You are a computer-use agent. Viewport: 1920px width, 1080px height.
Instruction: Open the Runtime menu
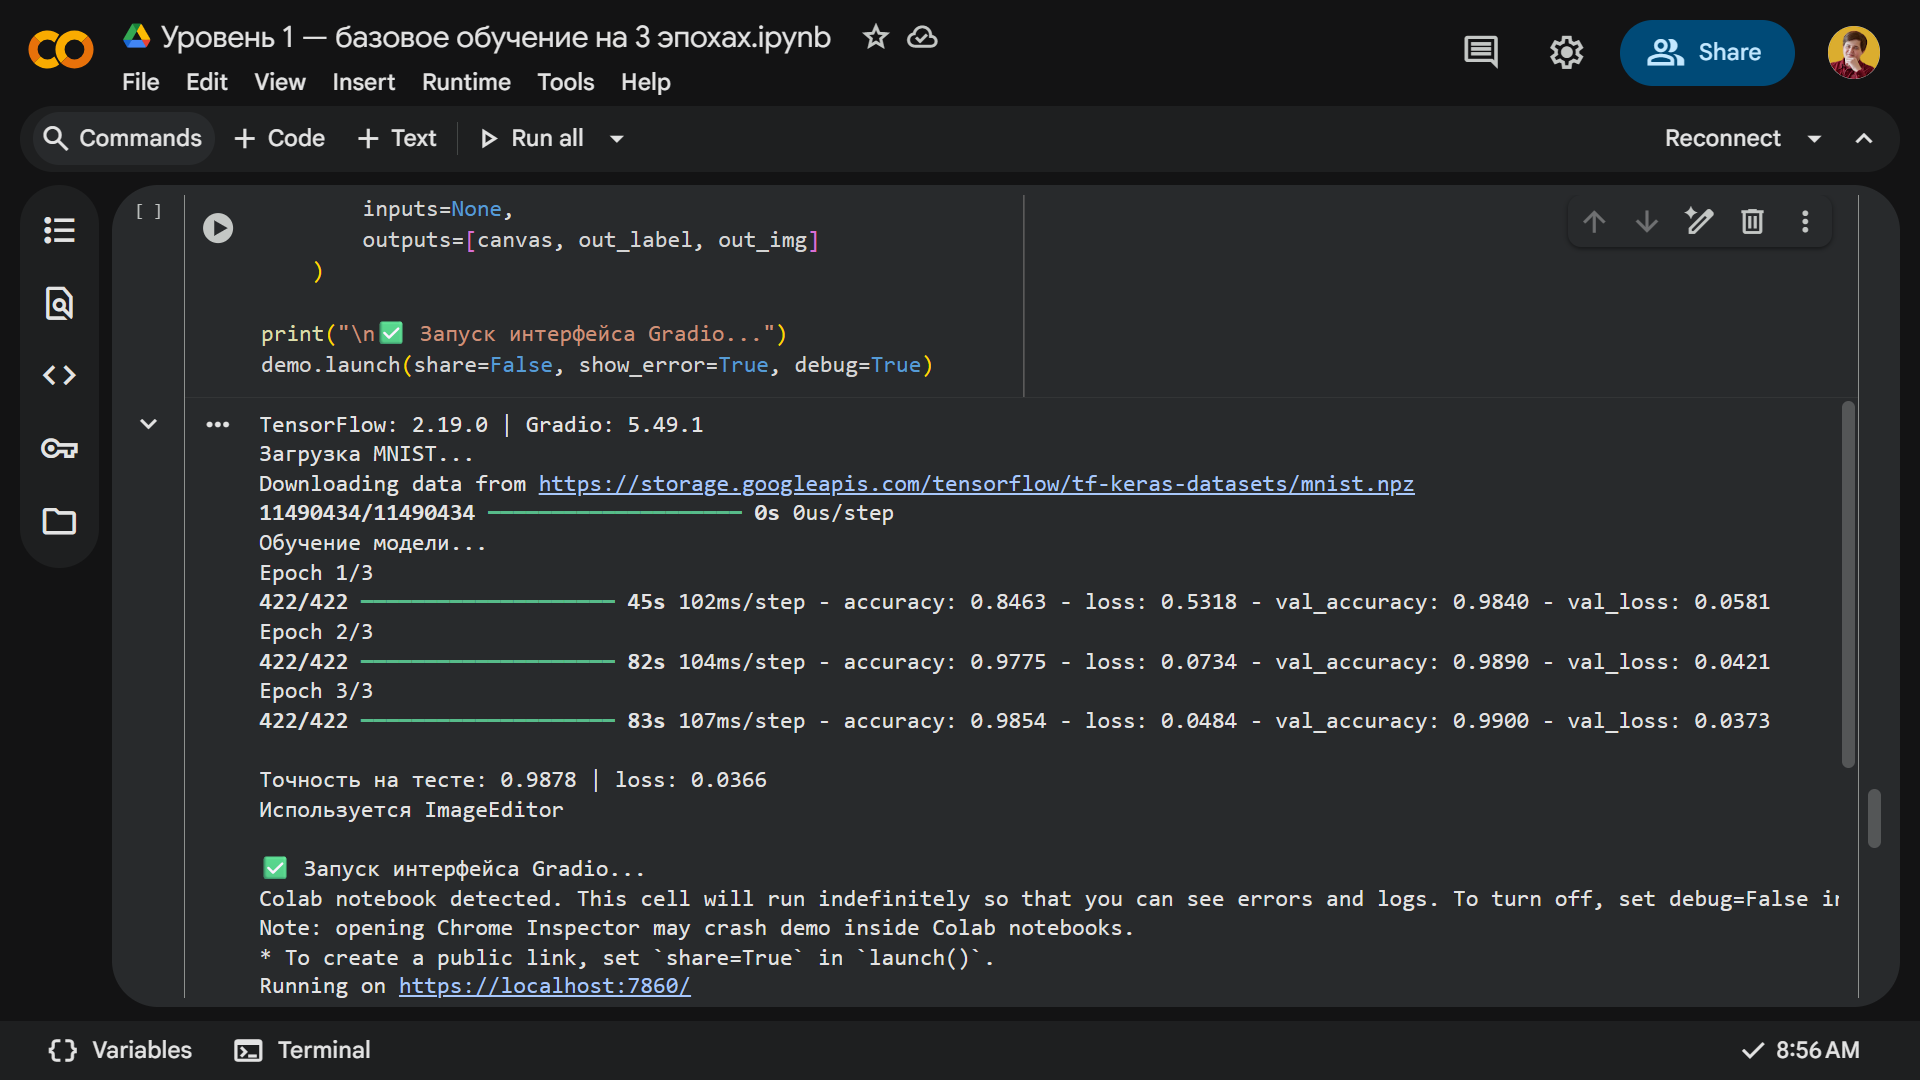click(x=466, y=82)
